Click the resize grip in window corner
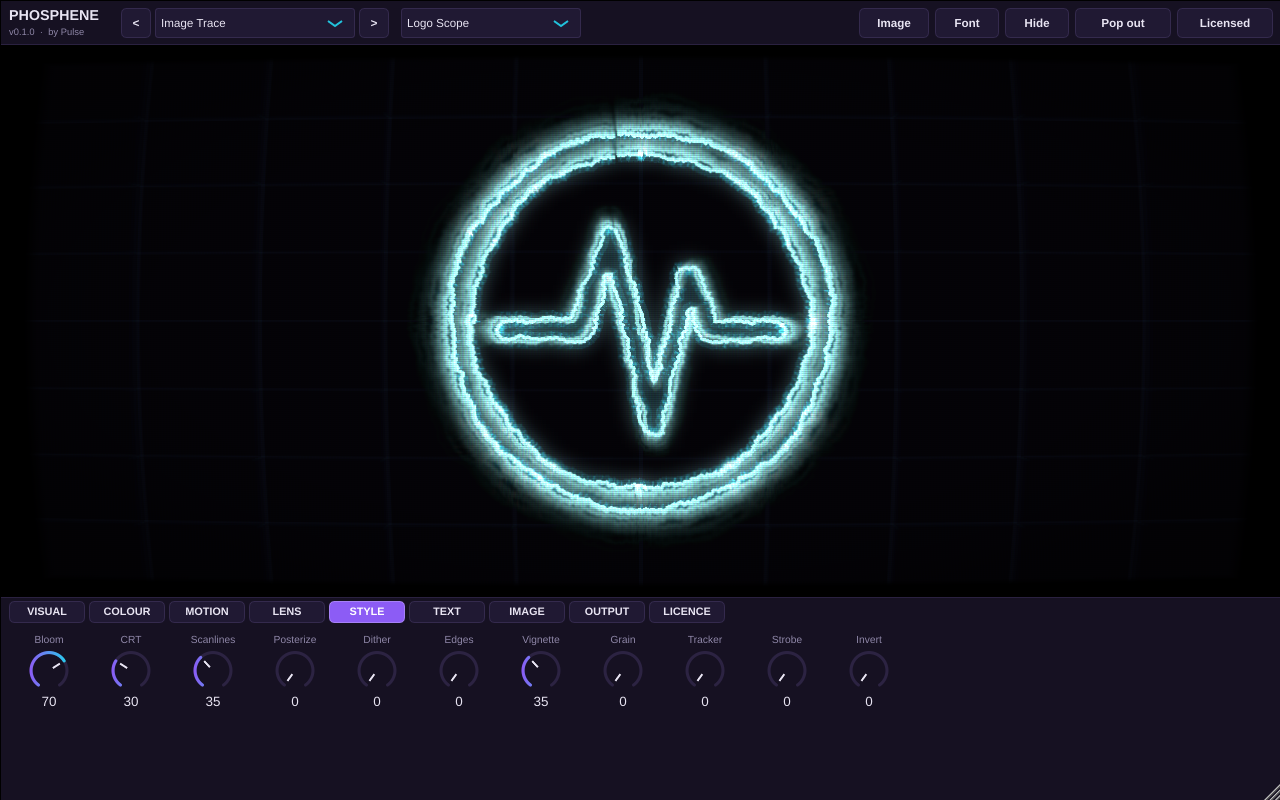Image resolution: width=1280 pixels, height=800 pixels. pyautogui.click(x=1272, y=792)
